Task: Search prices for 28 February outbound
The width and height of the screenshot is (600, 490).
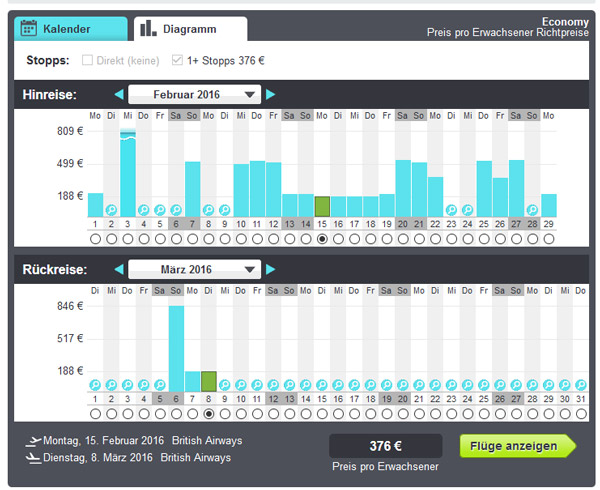Action: [532, 210]
